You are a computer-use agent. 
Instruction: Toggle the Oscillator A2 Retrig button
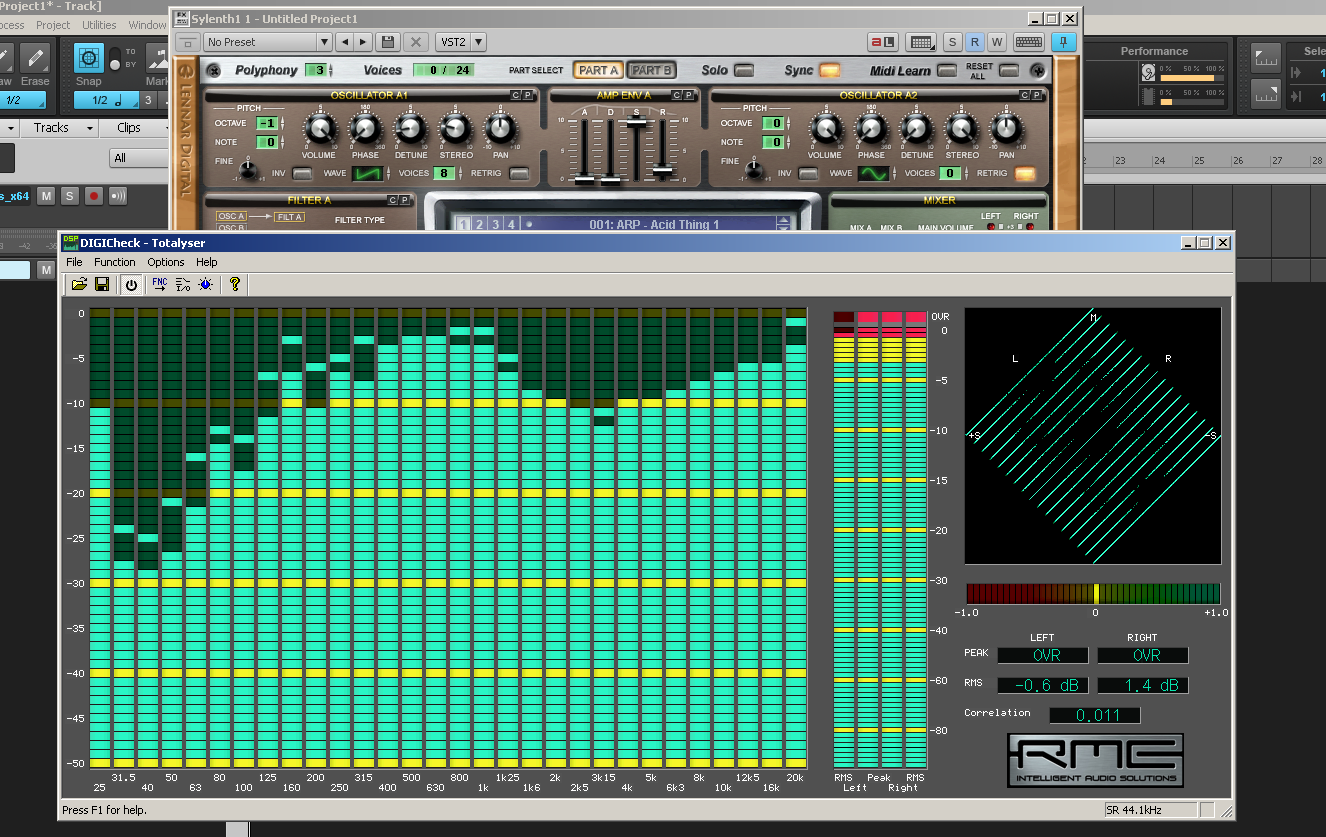[x=1024, y=173]
